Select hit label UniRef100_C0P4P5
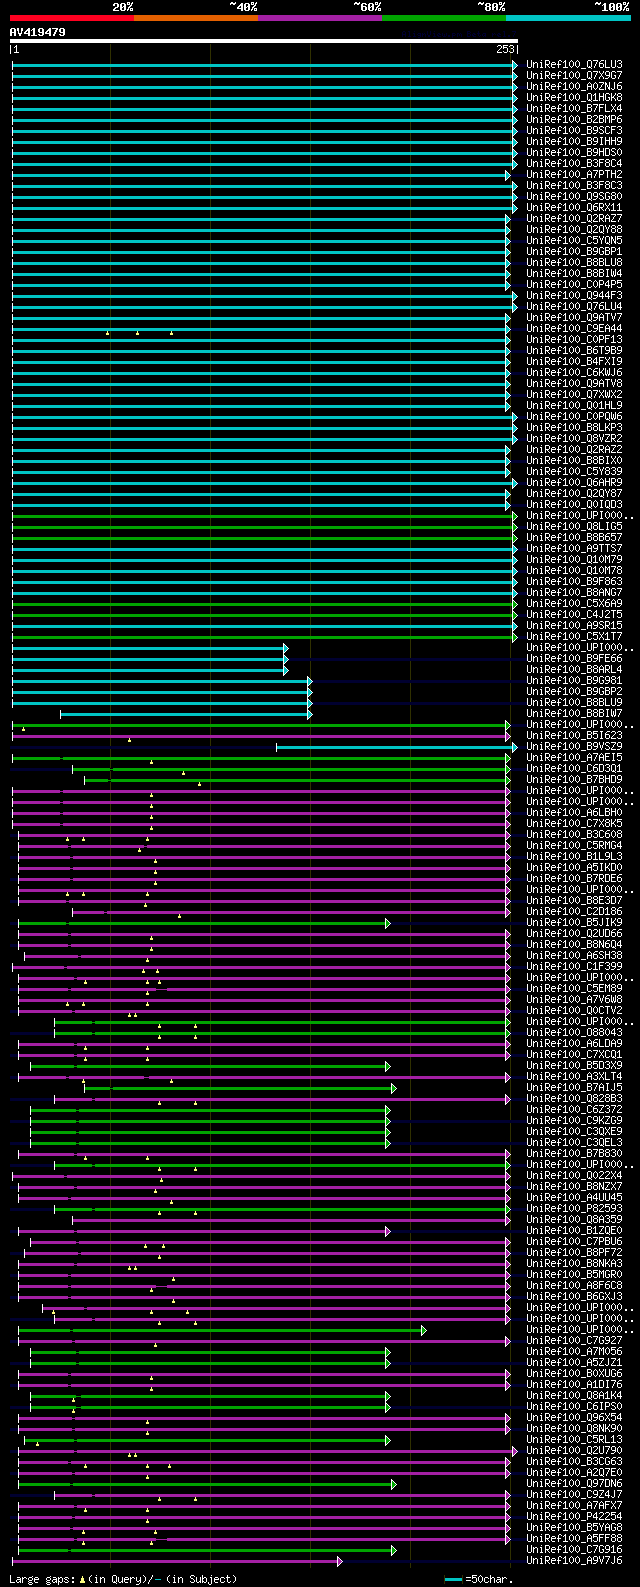The width and height of the screenshot is (640, 1587). coord(574,285)
